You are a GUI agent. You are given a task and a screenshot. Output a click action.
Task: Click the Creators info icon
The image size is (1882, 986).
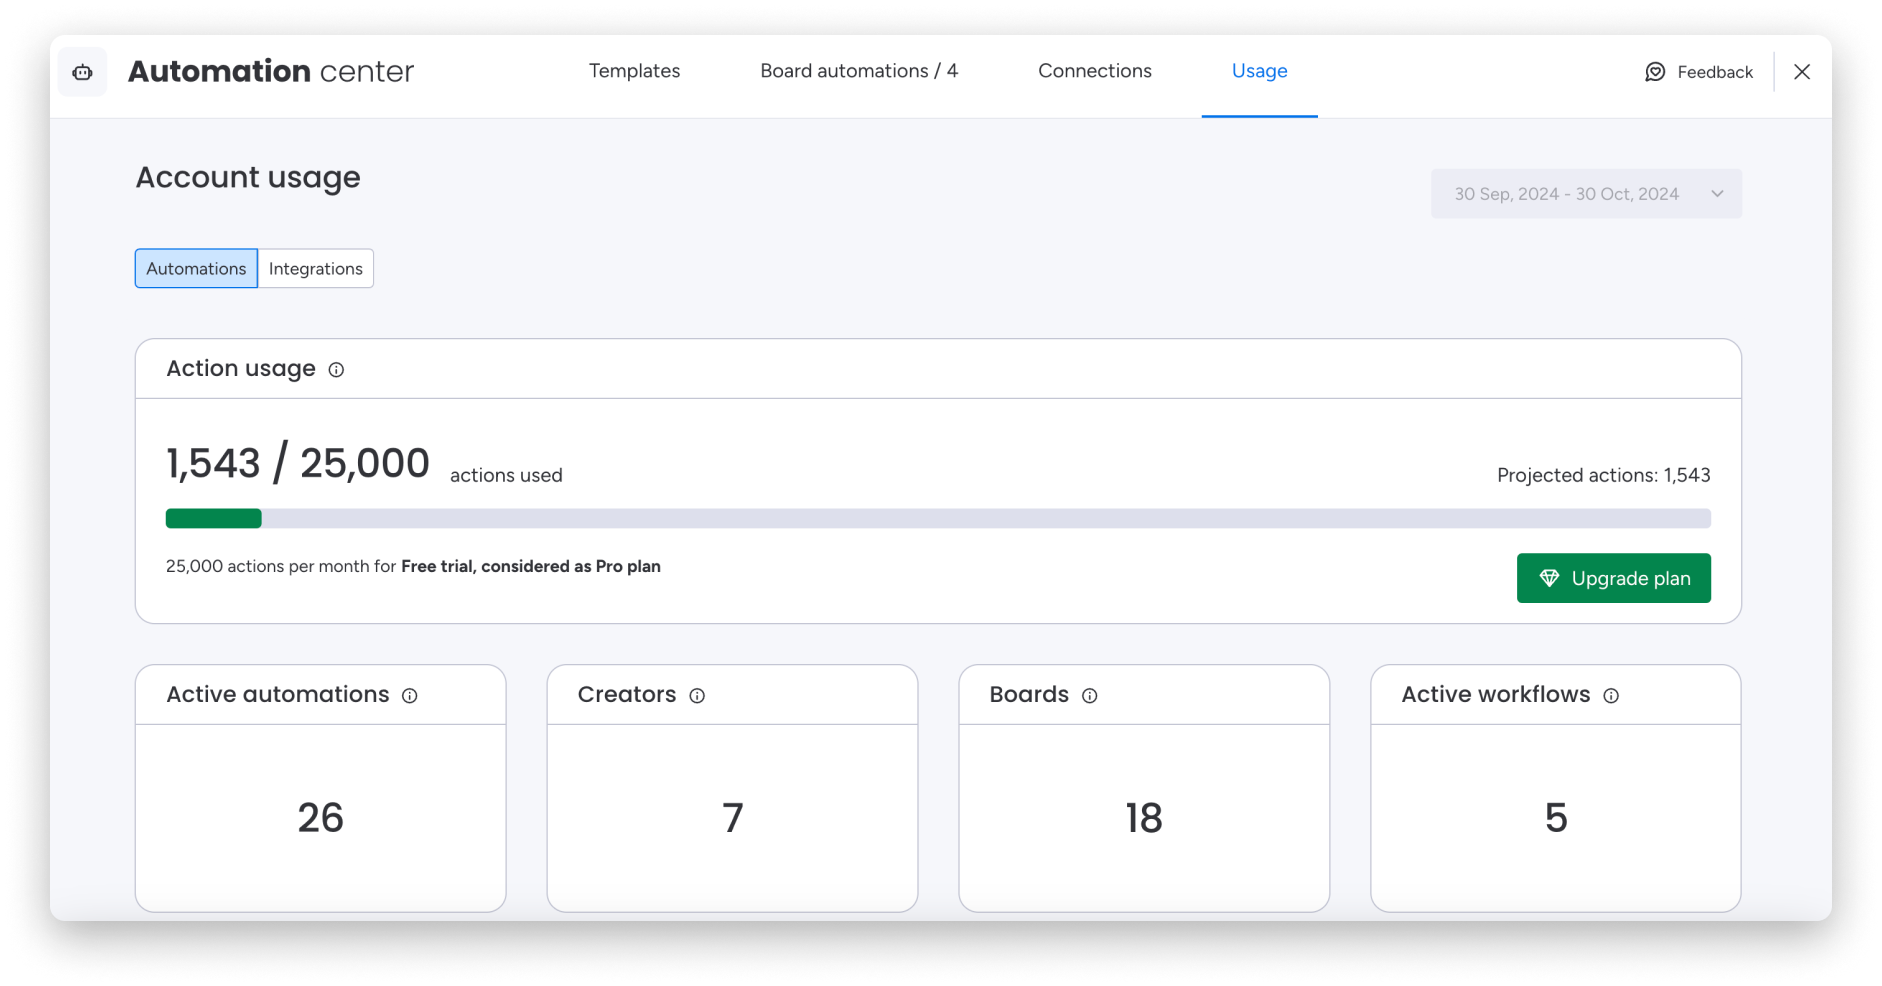pos(698,696)
